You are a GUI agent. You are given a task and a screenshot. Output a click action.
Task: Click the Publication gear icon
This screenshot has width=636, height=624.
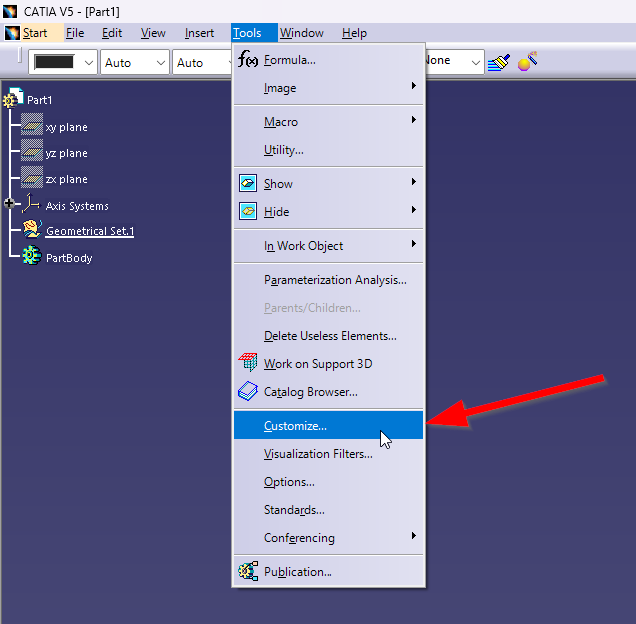[248, 572]
